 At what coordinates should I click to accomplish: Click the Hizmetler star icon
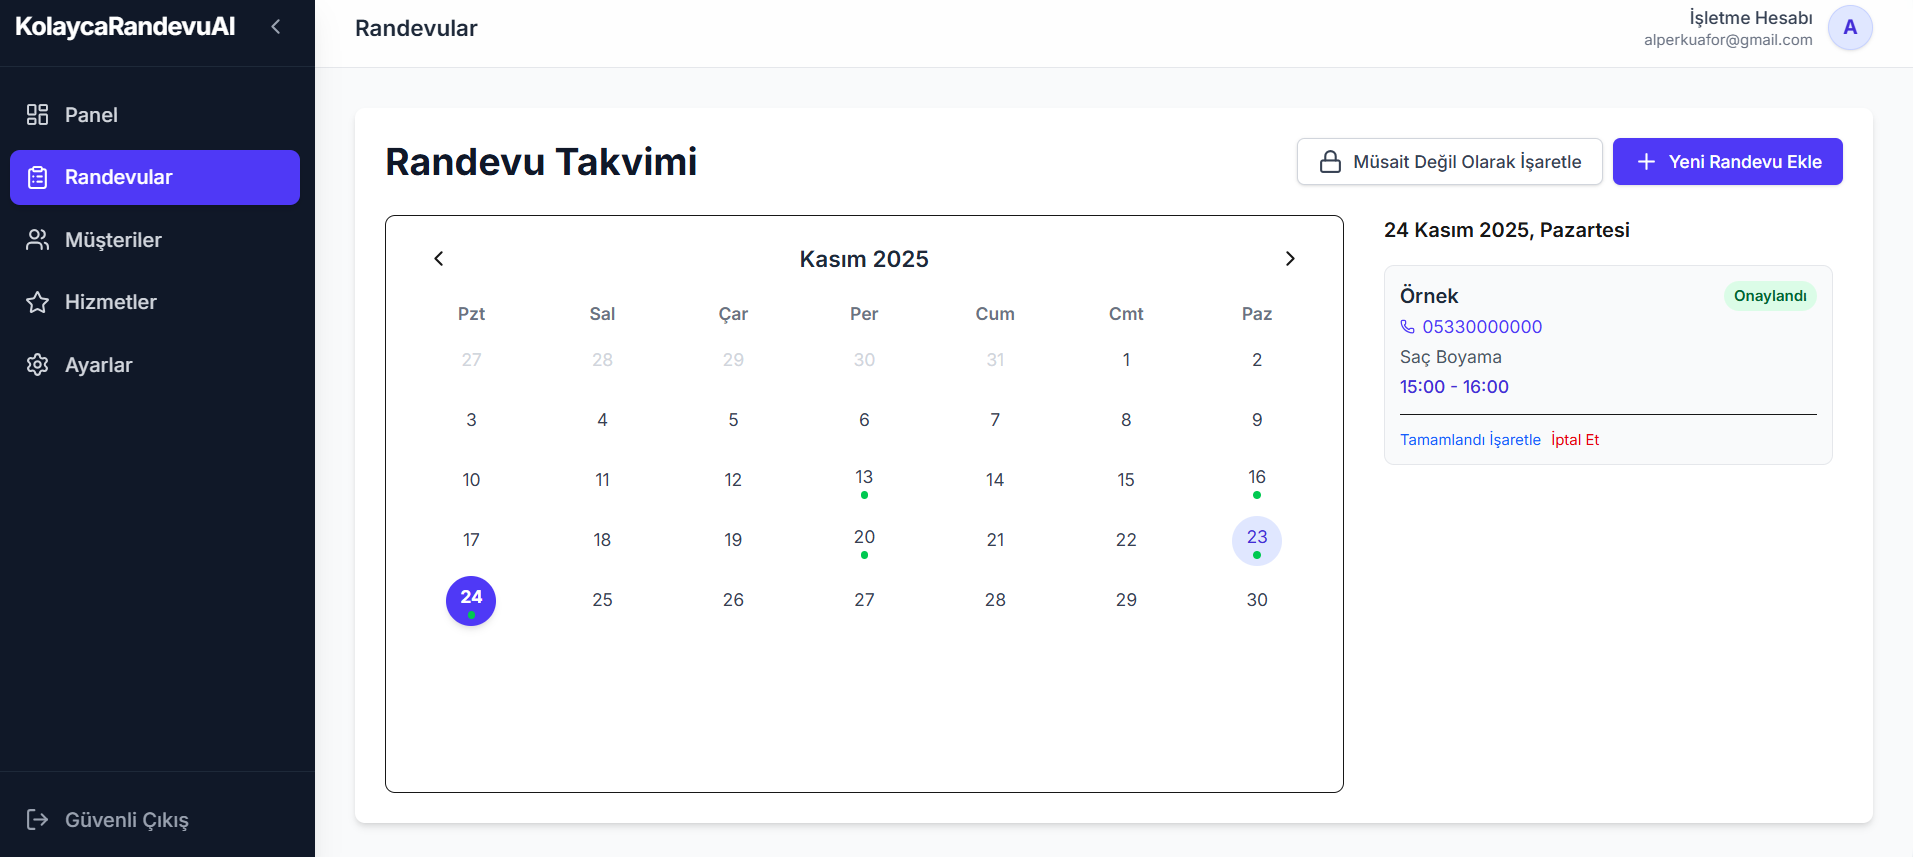coord(37,302)
